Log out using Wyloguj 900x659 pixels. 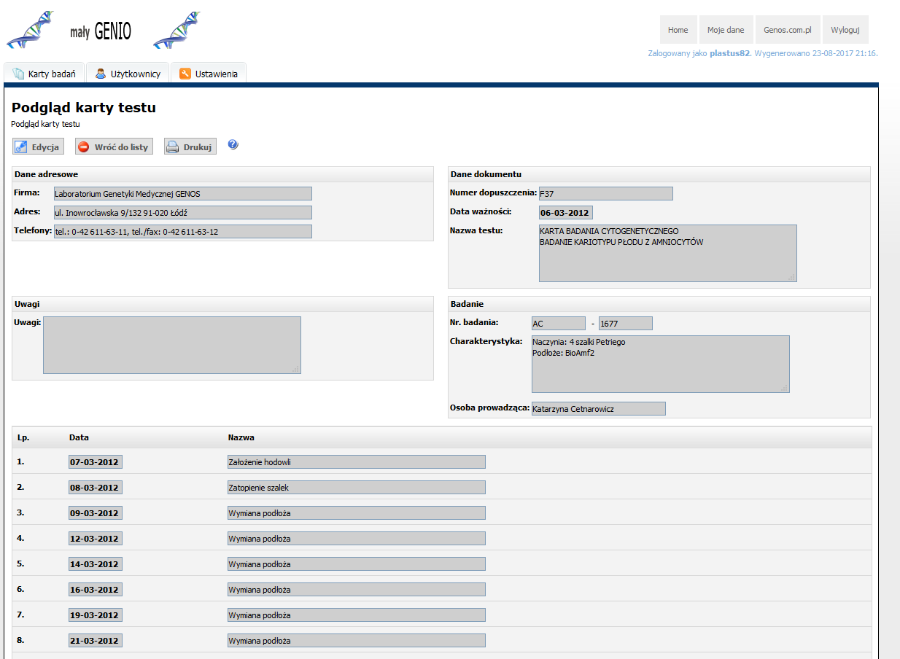pos(846,30)
